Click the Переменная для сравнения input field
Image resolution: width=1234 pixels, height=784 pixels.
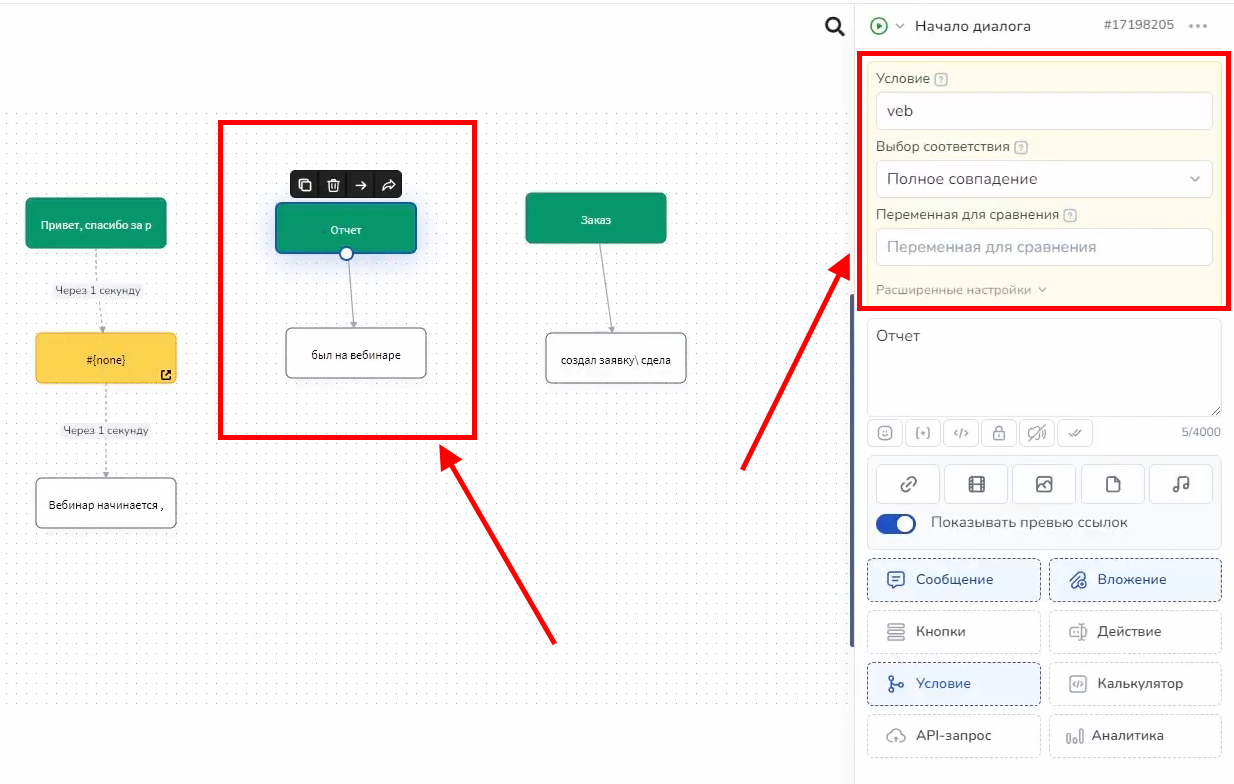coord(1043,247)
